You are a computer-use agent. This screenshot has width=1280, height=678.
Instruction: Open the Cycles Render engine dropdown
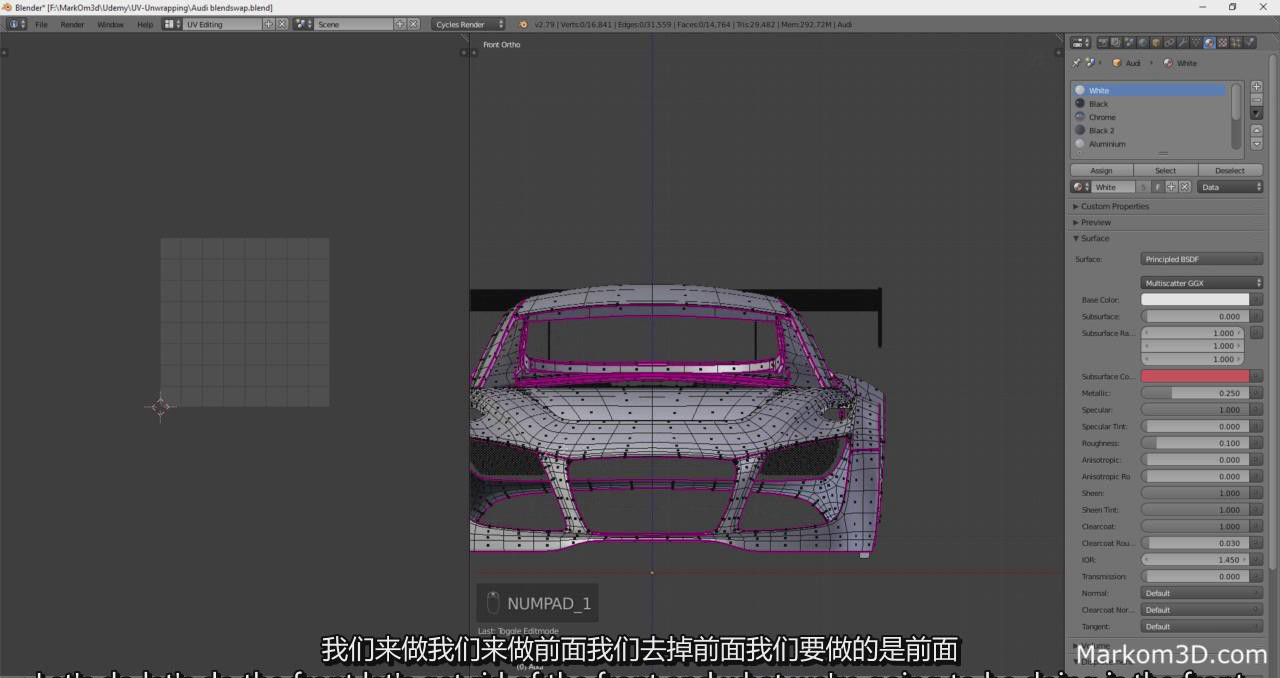[x=469, y=24]
